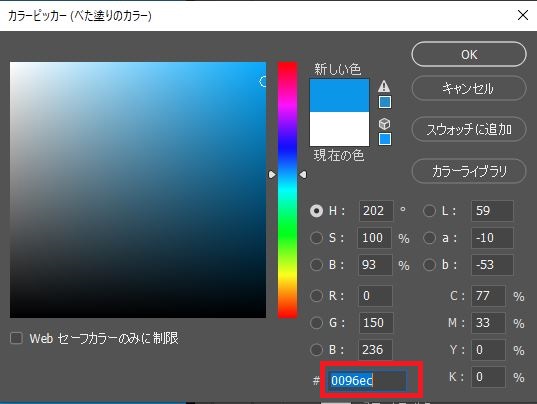Select the H hue radio button

tap(316, 211)
